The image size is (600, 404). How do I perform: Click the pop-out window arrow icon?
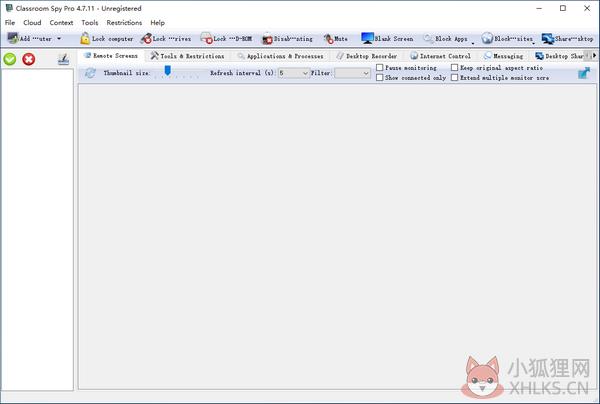(584, 73)
